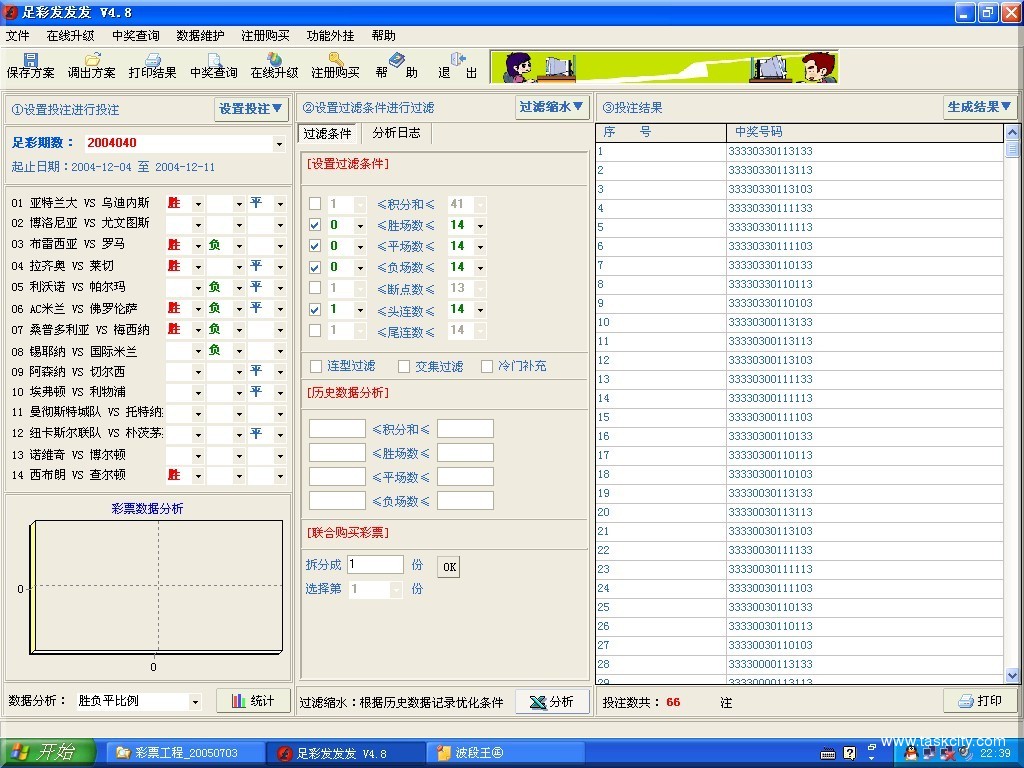Click the results list vertical scrollbar down arrow
The width and height of the screenshot is (1024, 768).
click(1012, 676)
